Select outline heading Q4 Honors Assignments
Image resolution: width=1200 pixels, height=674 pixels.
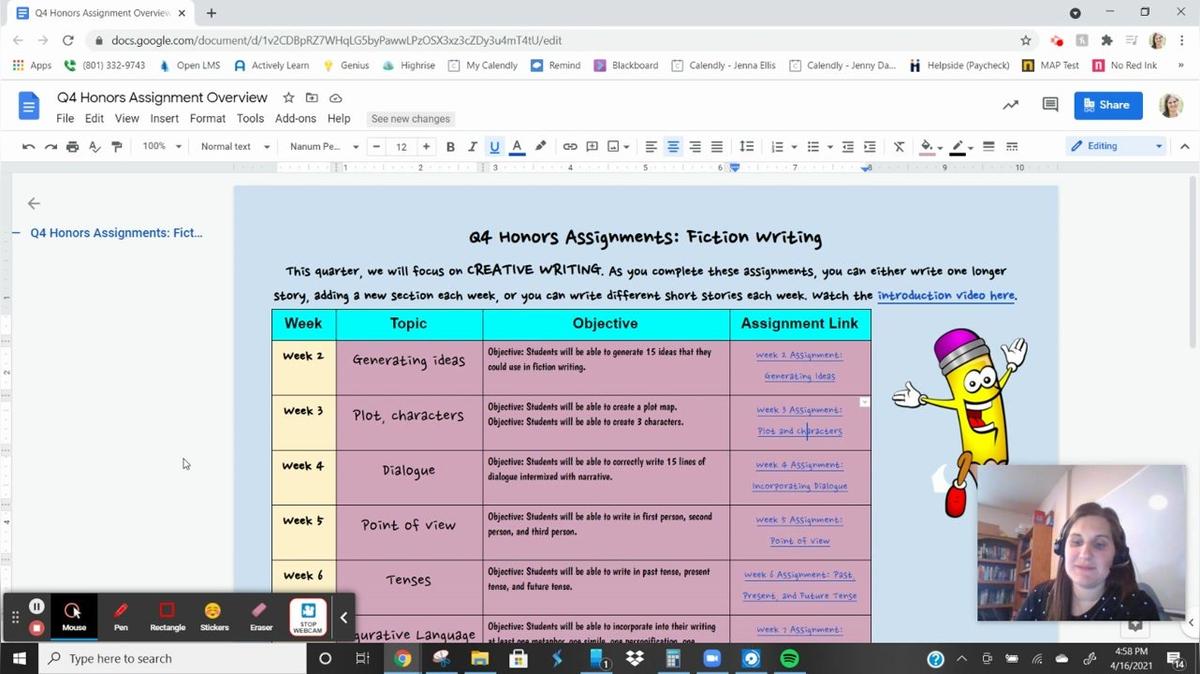(116, 233)
